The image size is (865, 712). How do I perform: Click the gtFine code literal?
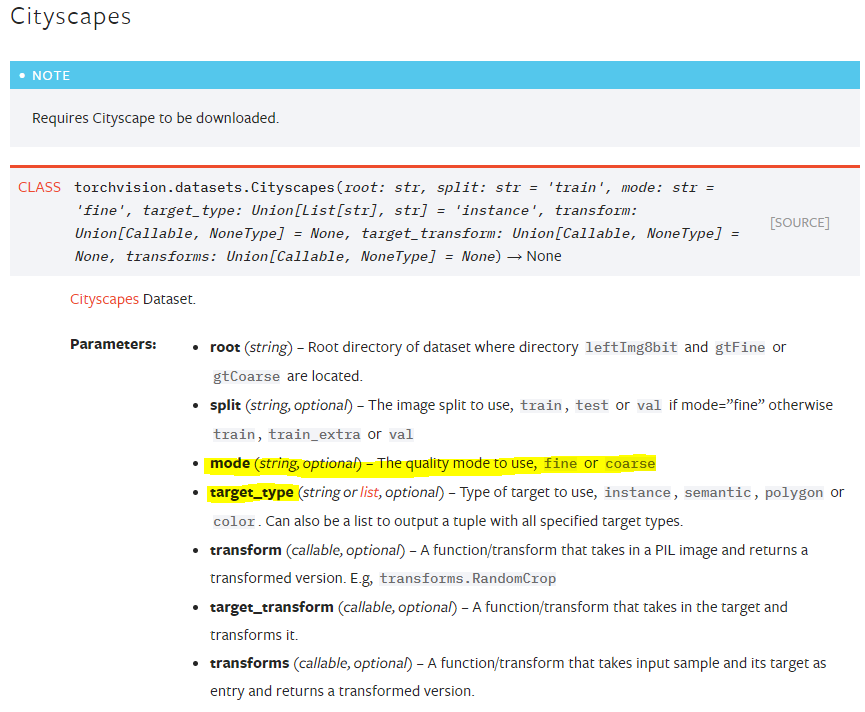[740, 347]
